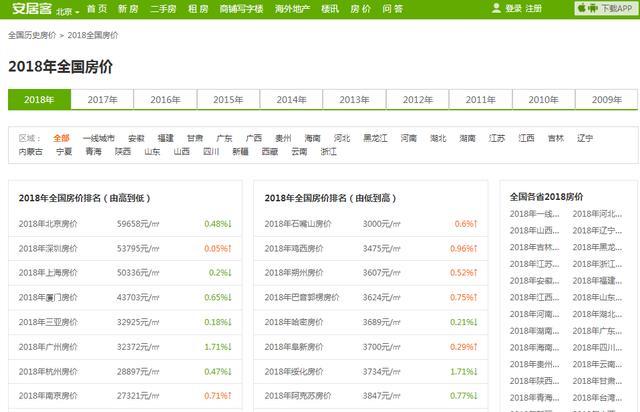Open 2018年一线... province link
The image size is (640, 412).
click(x=534, y=214)
